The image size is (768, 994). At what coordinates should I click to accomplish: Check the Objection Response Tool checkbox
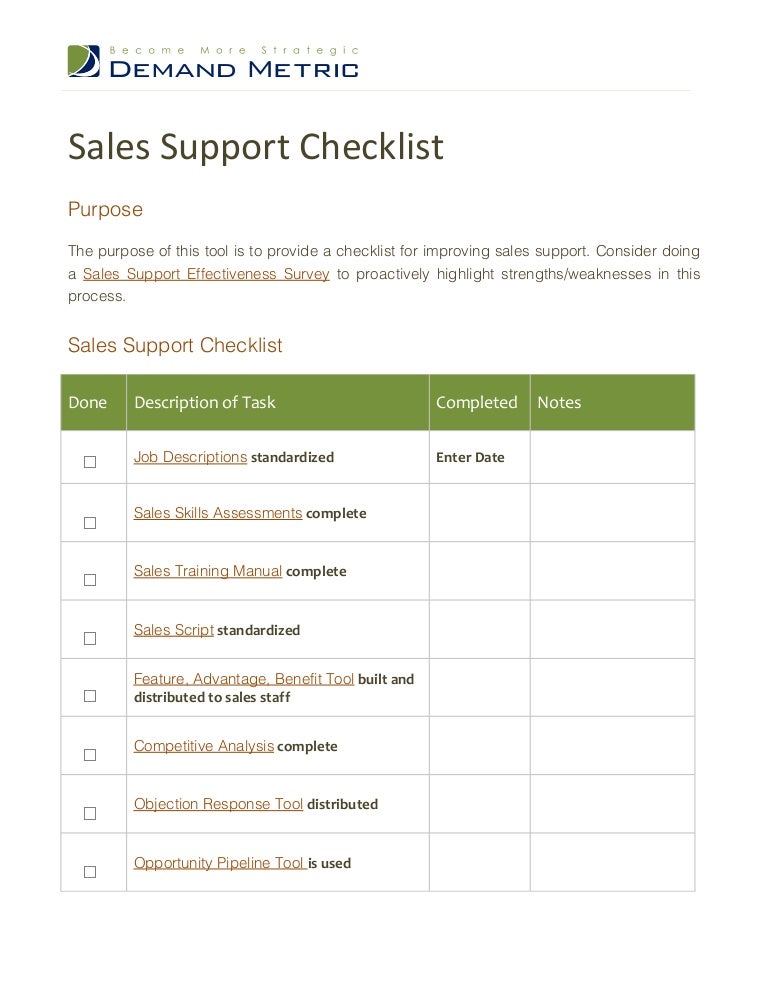90,814
